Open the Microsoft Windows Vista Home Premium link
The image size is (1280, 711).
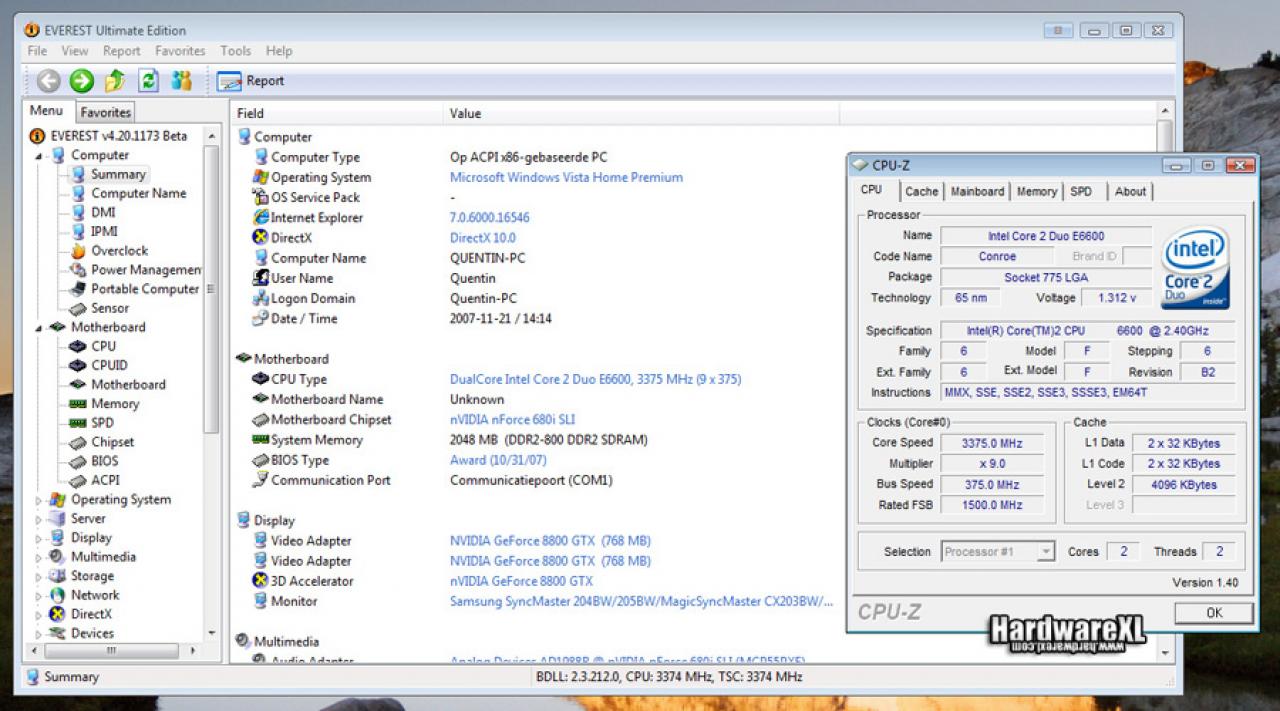[566, 177]
